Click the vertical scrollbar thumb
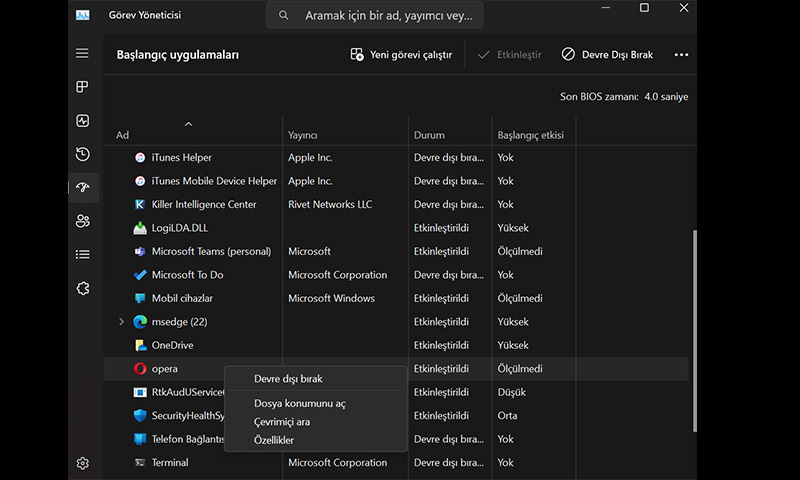Viewport: 800px width, 480px height. click(x=694, y=331)
